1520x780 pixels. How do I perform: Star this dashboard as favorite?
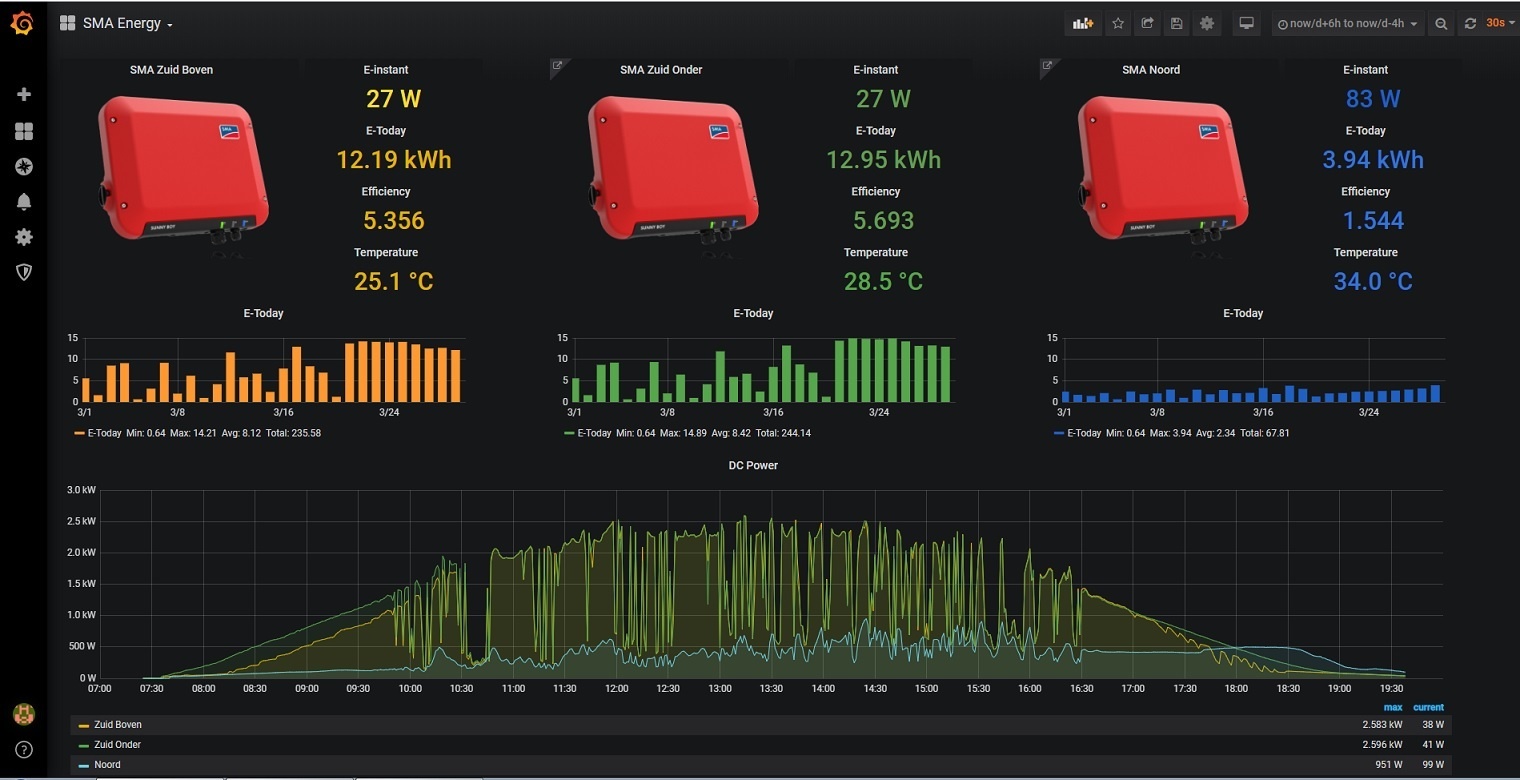coord(1118,23)
